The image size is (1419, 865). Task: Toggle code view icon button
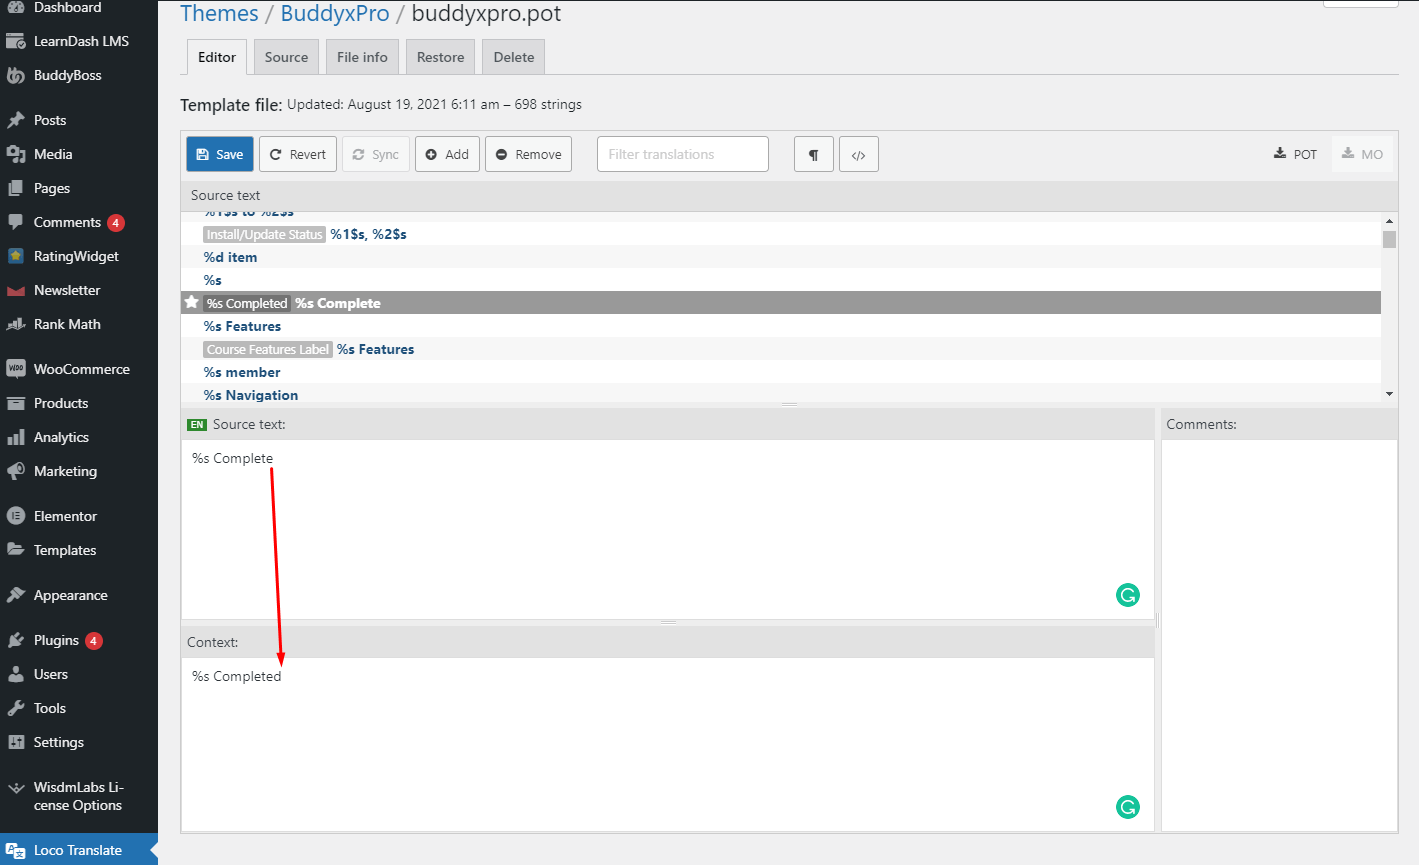pyautogui.click(x=858, y=154)
